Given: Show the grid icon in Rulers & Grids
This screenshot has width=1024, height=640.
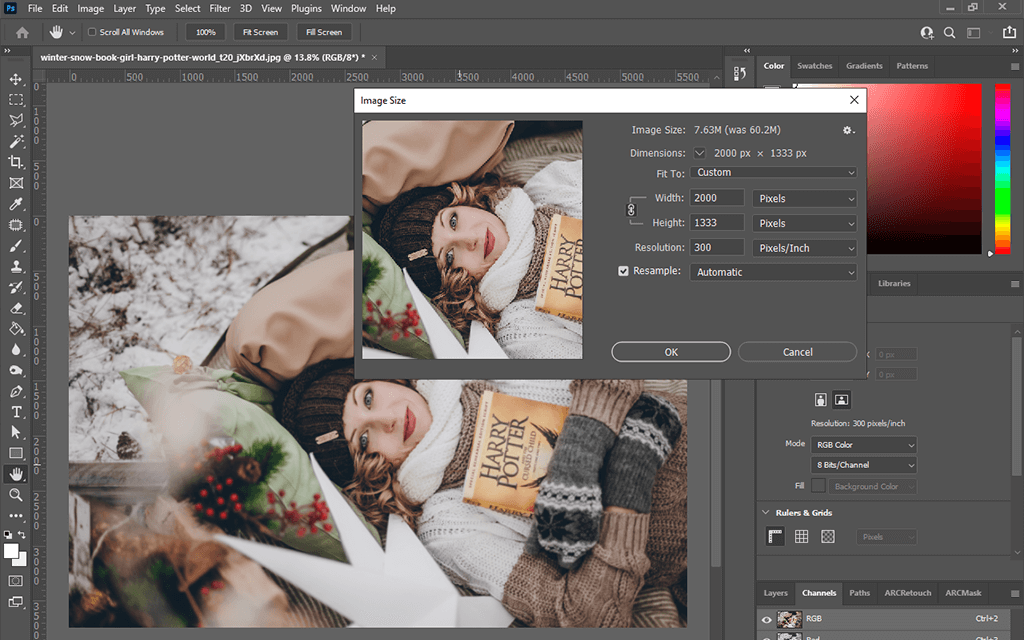Looking at the screenshot, I should (x=801, y=537).
